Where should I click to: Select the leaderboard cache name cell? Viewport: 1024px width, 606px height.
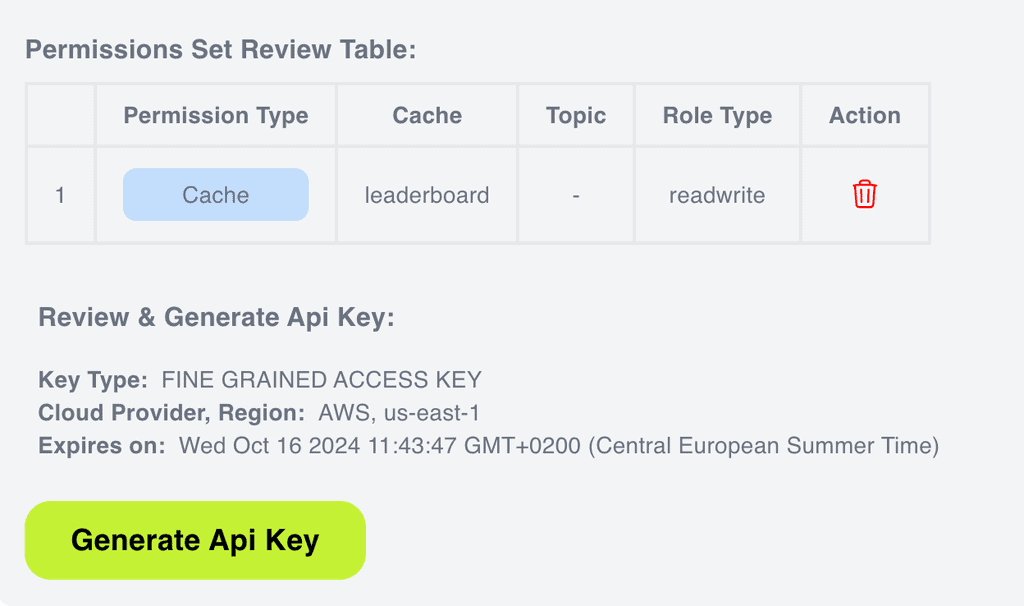coord(427,195)
